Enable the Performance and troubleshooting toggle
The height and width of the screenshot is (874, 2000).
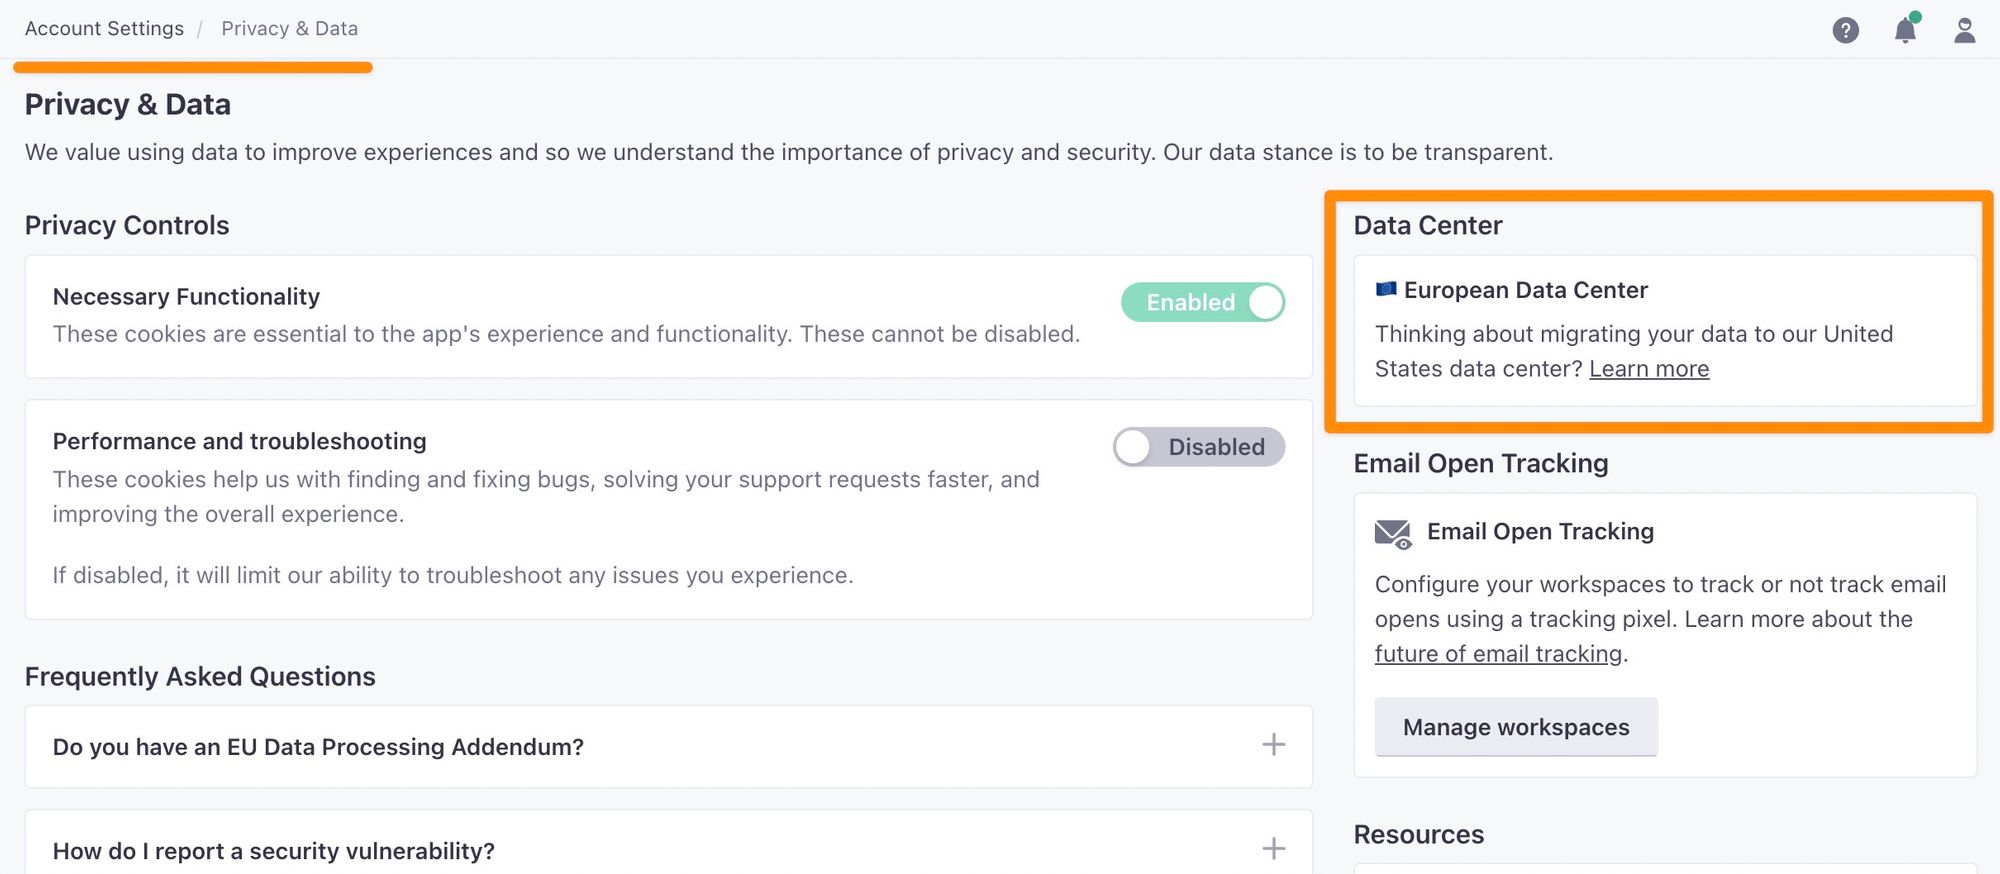click(1198, 447)
